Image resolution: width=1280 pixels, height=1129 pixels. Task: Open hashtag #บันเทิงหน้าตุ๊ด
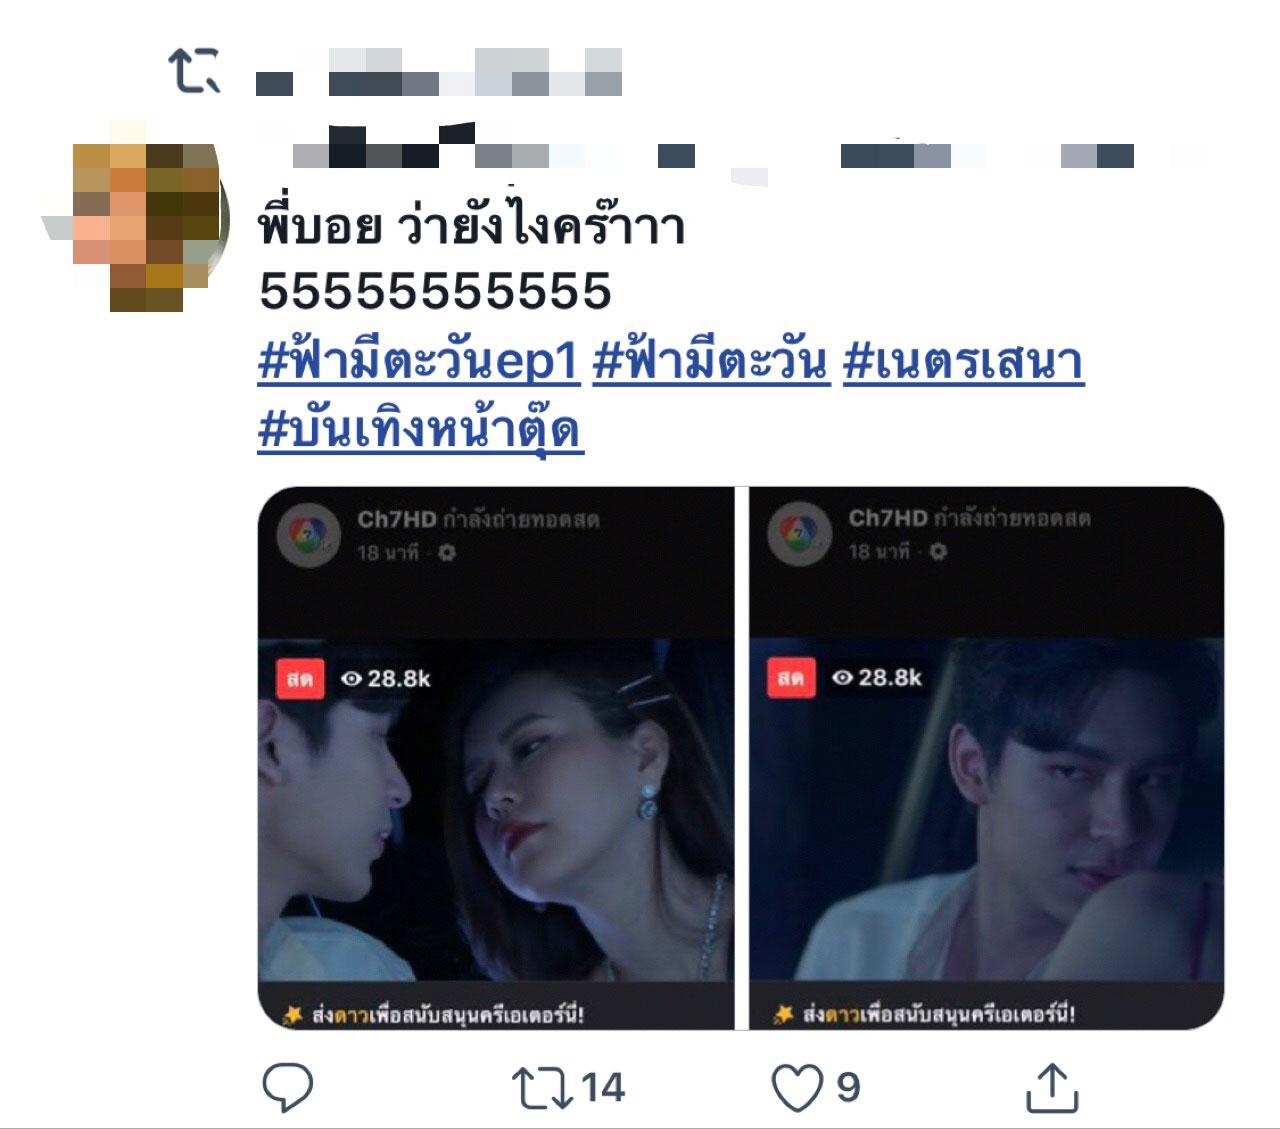tap(420, 429)
